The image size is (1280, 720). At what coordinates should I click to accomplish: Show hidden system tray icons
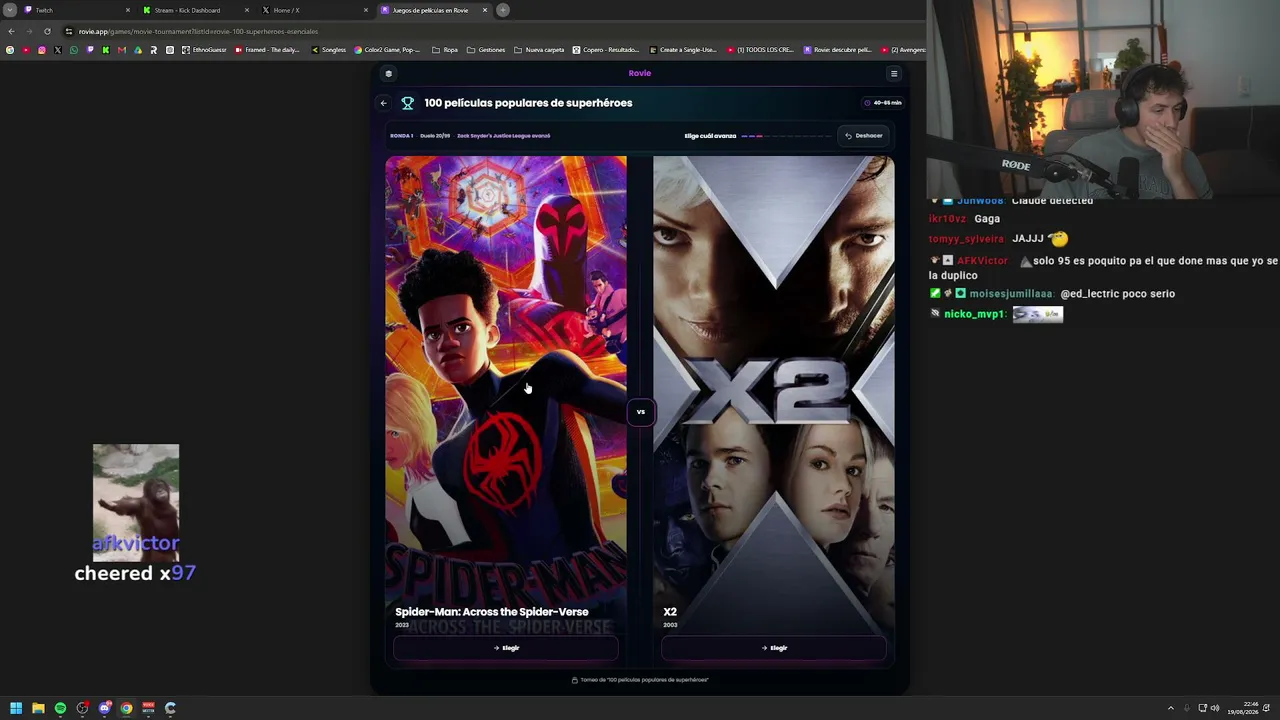[x=1171, y=708]
